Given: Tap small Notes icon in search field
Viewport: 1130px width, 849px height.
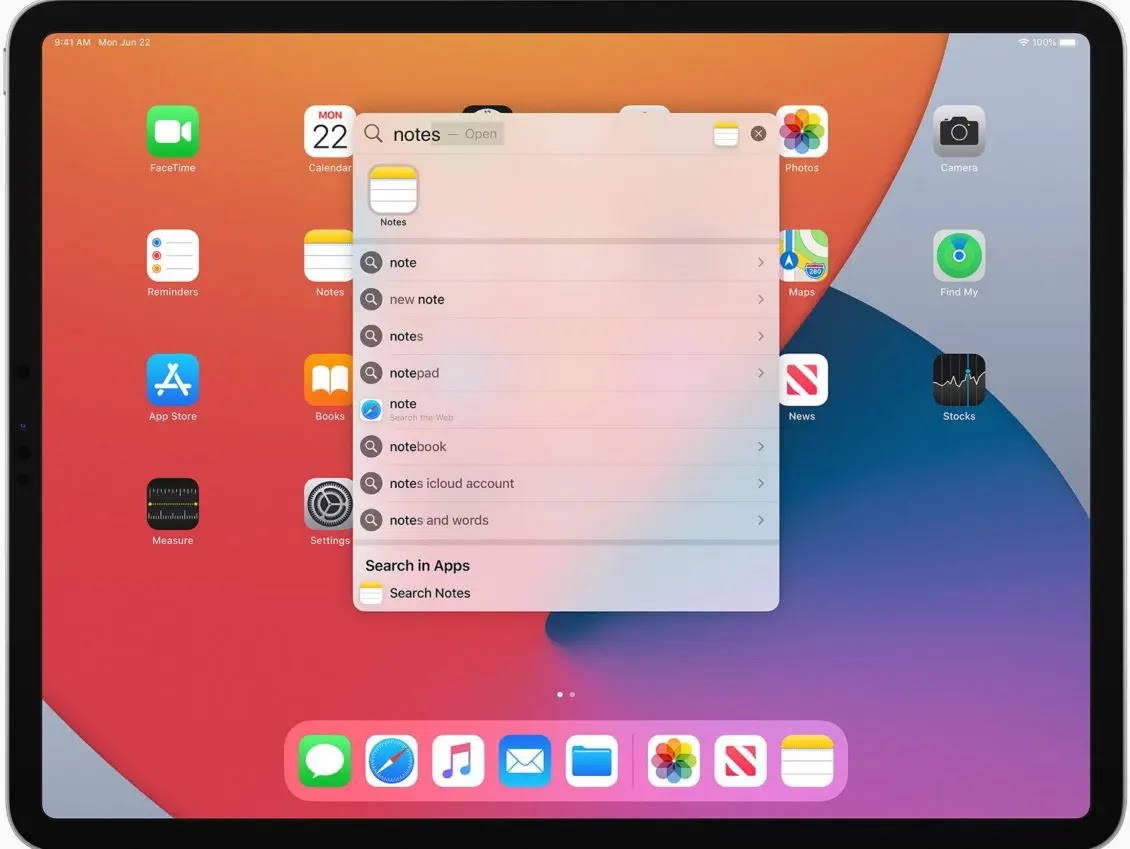Looking at the screenshot, I should 726,134.
